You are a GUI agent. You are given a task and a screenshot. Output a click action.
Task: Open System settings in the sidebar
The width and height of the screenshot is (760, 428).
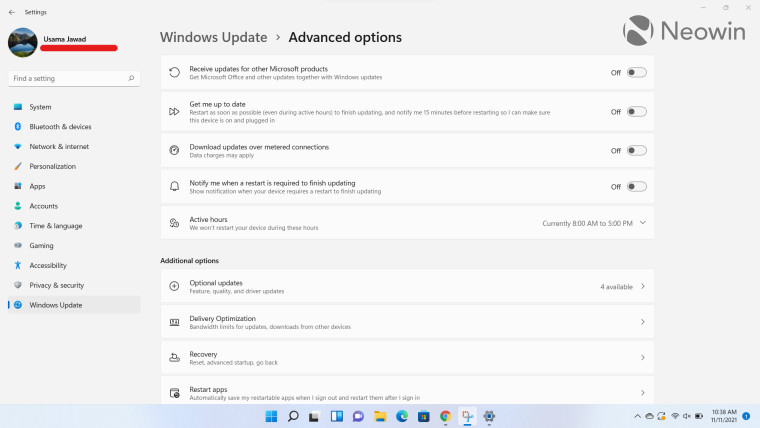point(74,107)
